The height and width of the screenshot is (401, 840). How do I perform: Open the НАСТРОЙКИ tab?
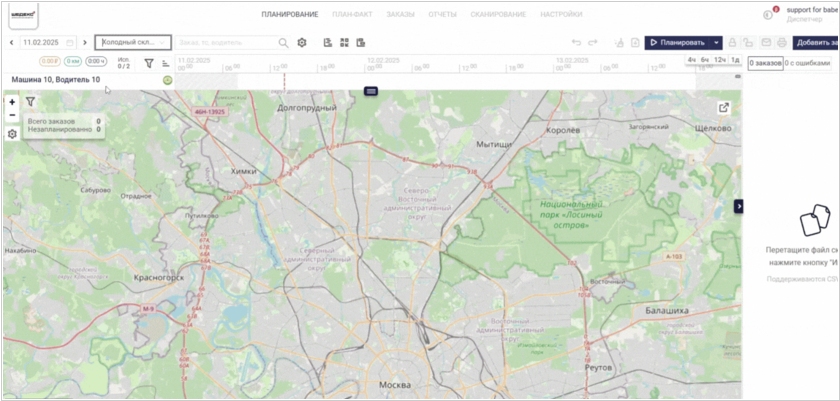[x=561, y=14]
